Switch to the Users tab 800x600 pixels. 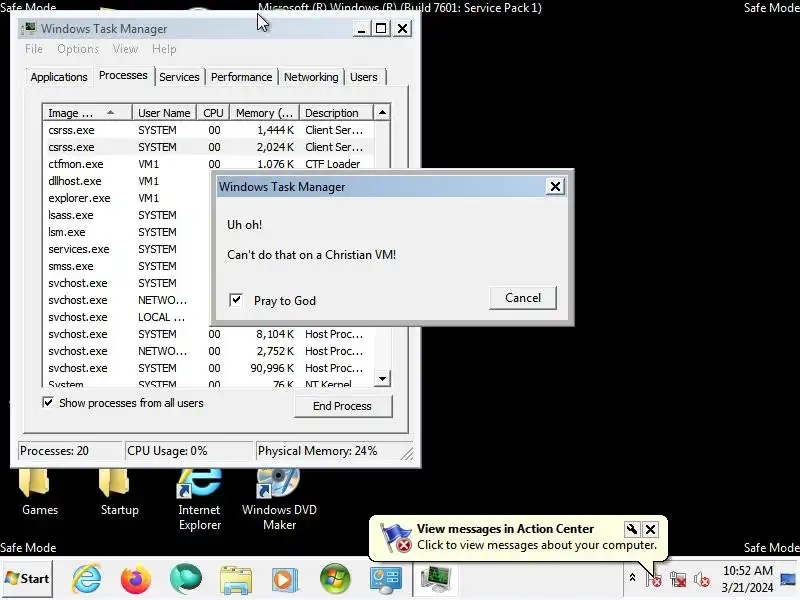coord(364,77)
